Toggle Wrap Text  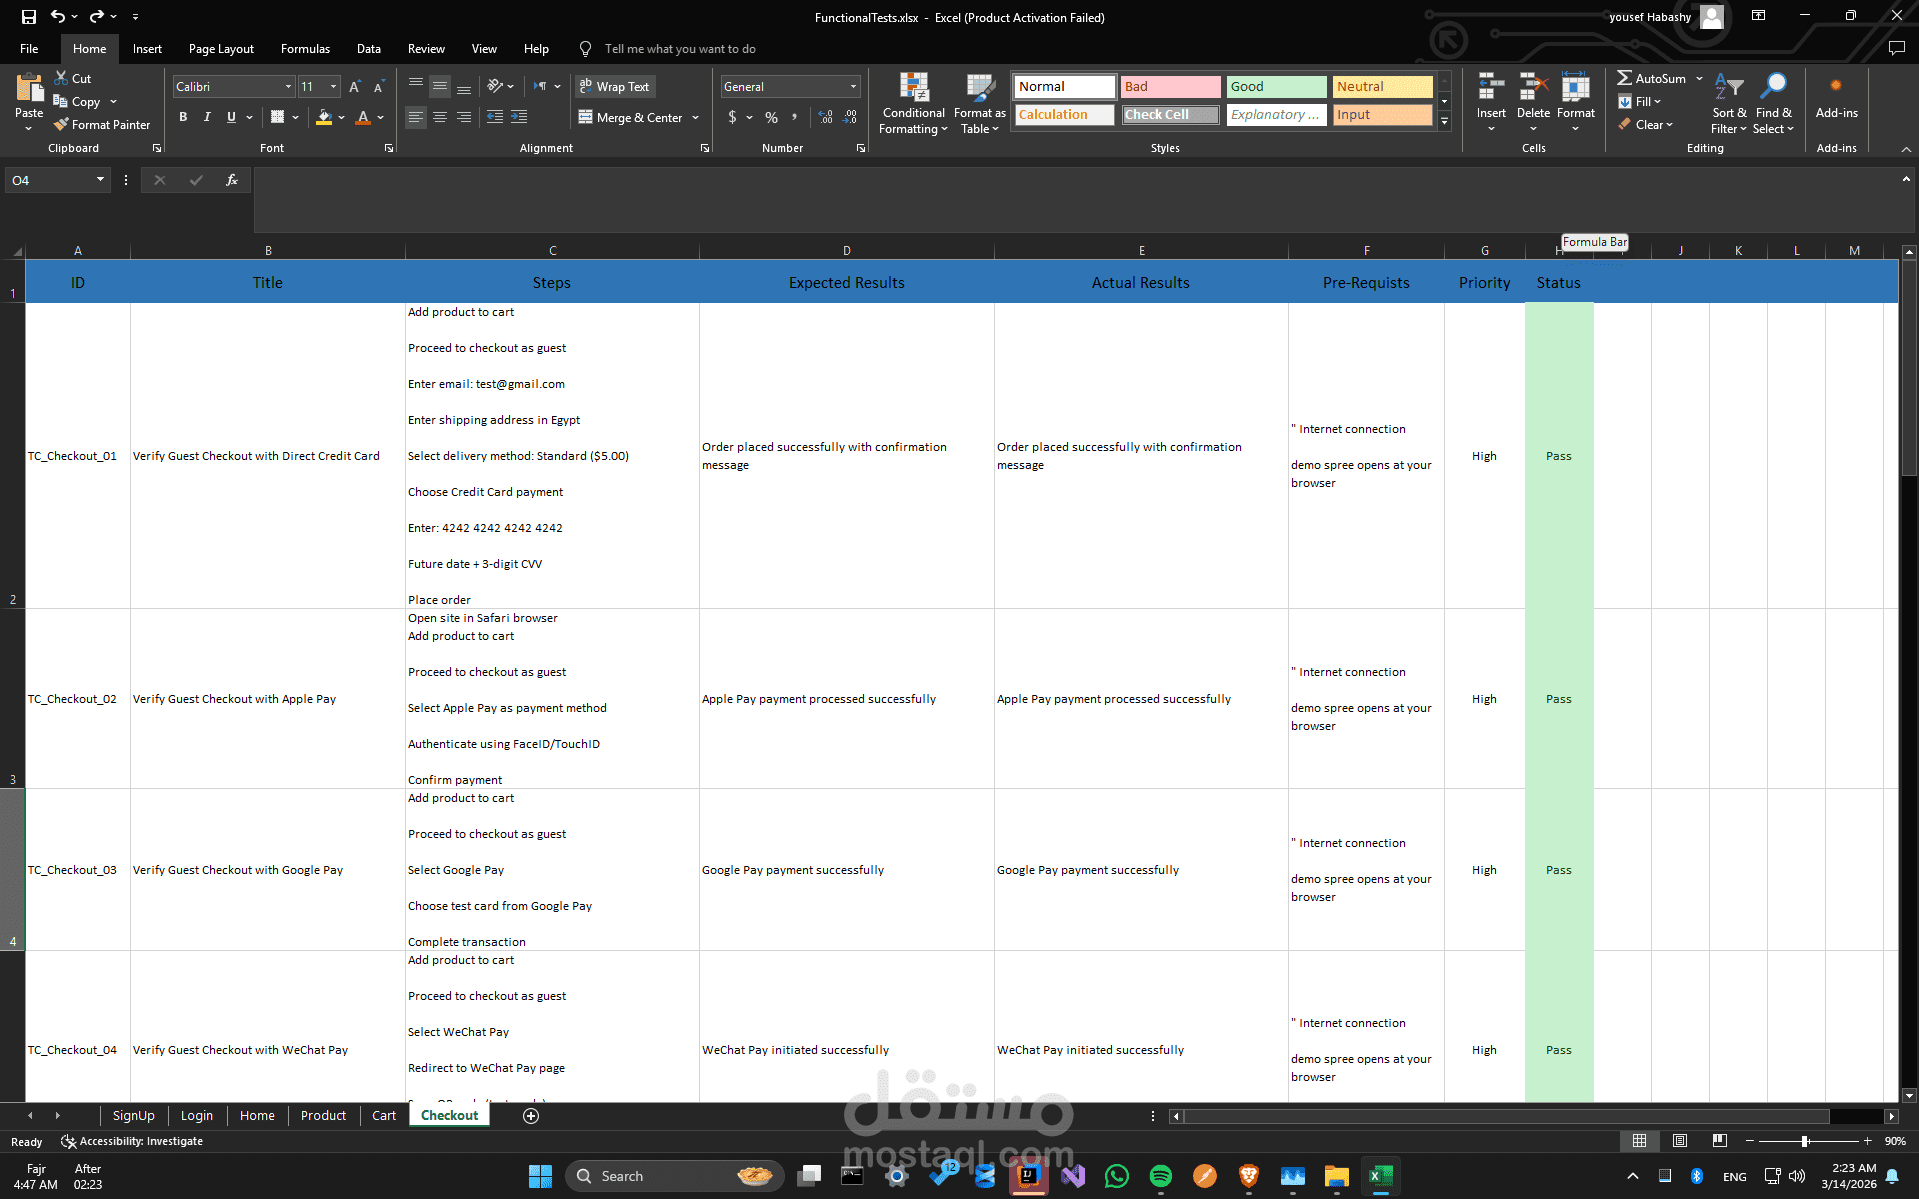click(614, 87)
